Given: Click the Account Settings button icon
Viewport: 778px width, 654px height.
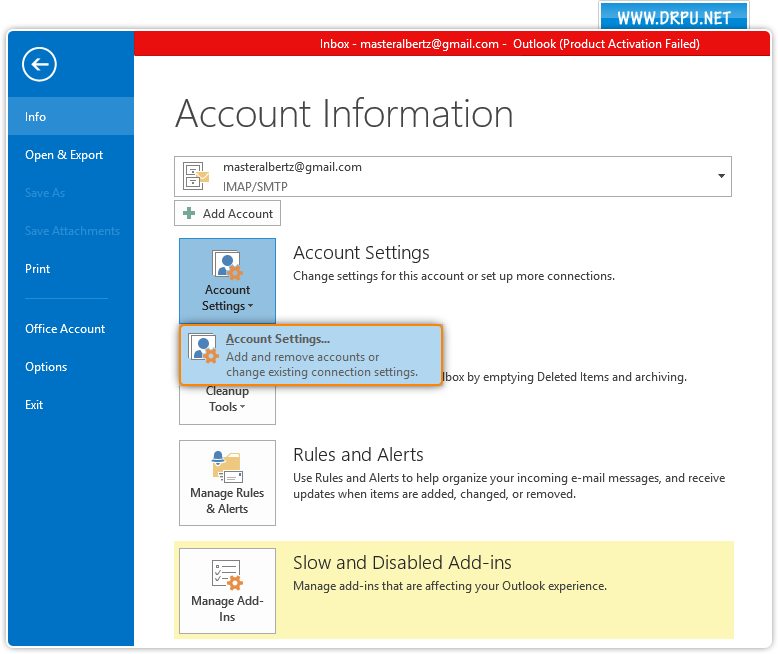Looking at the screenshot, I should 227,264.
